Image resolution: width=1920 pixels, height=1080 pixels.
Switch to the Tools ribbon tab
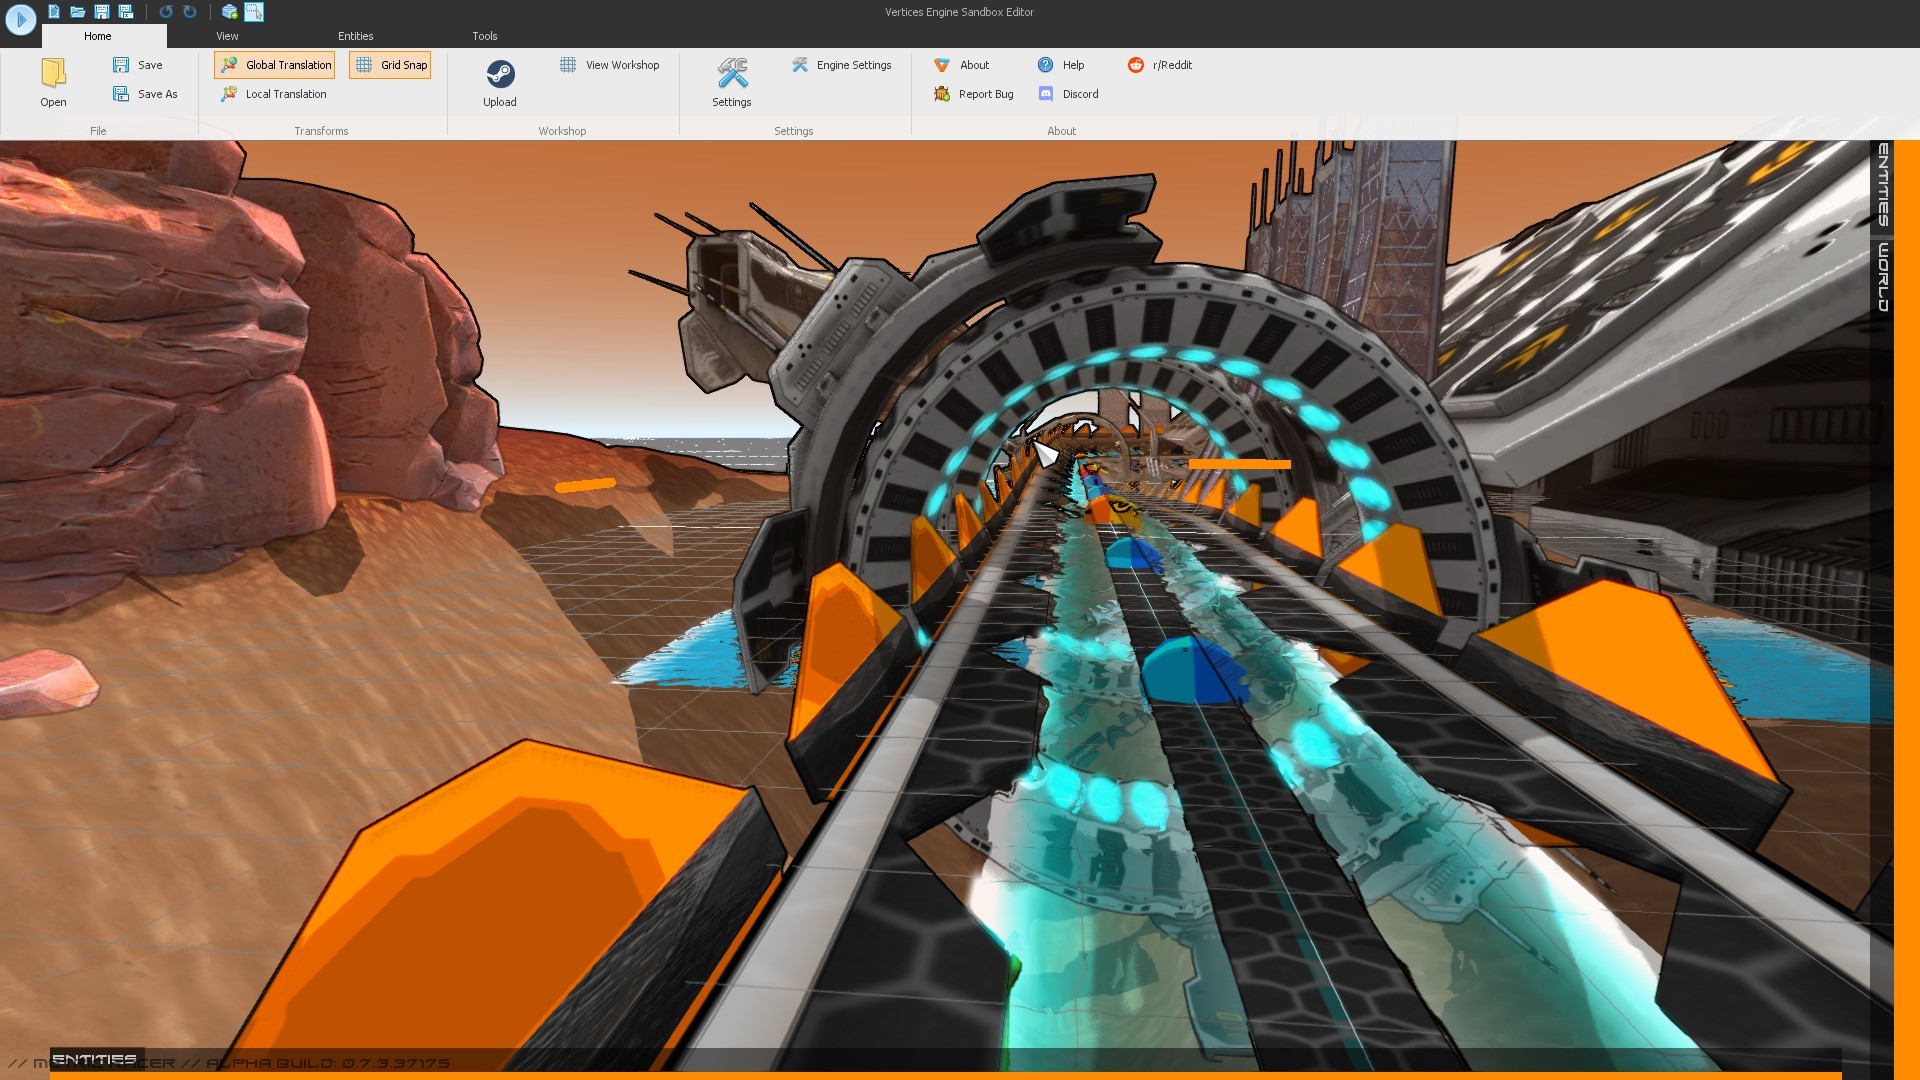coord(485,36)
